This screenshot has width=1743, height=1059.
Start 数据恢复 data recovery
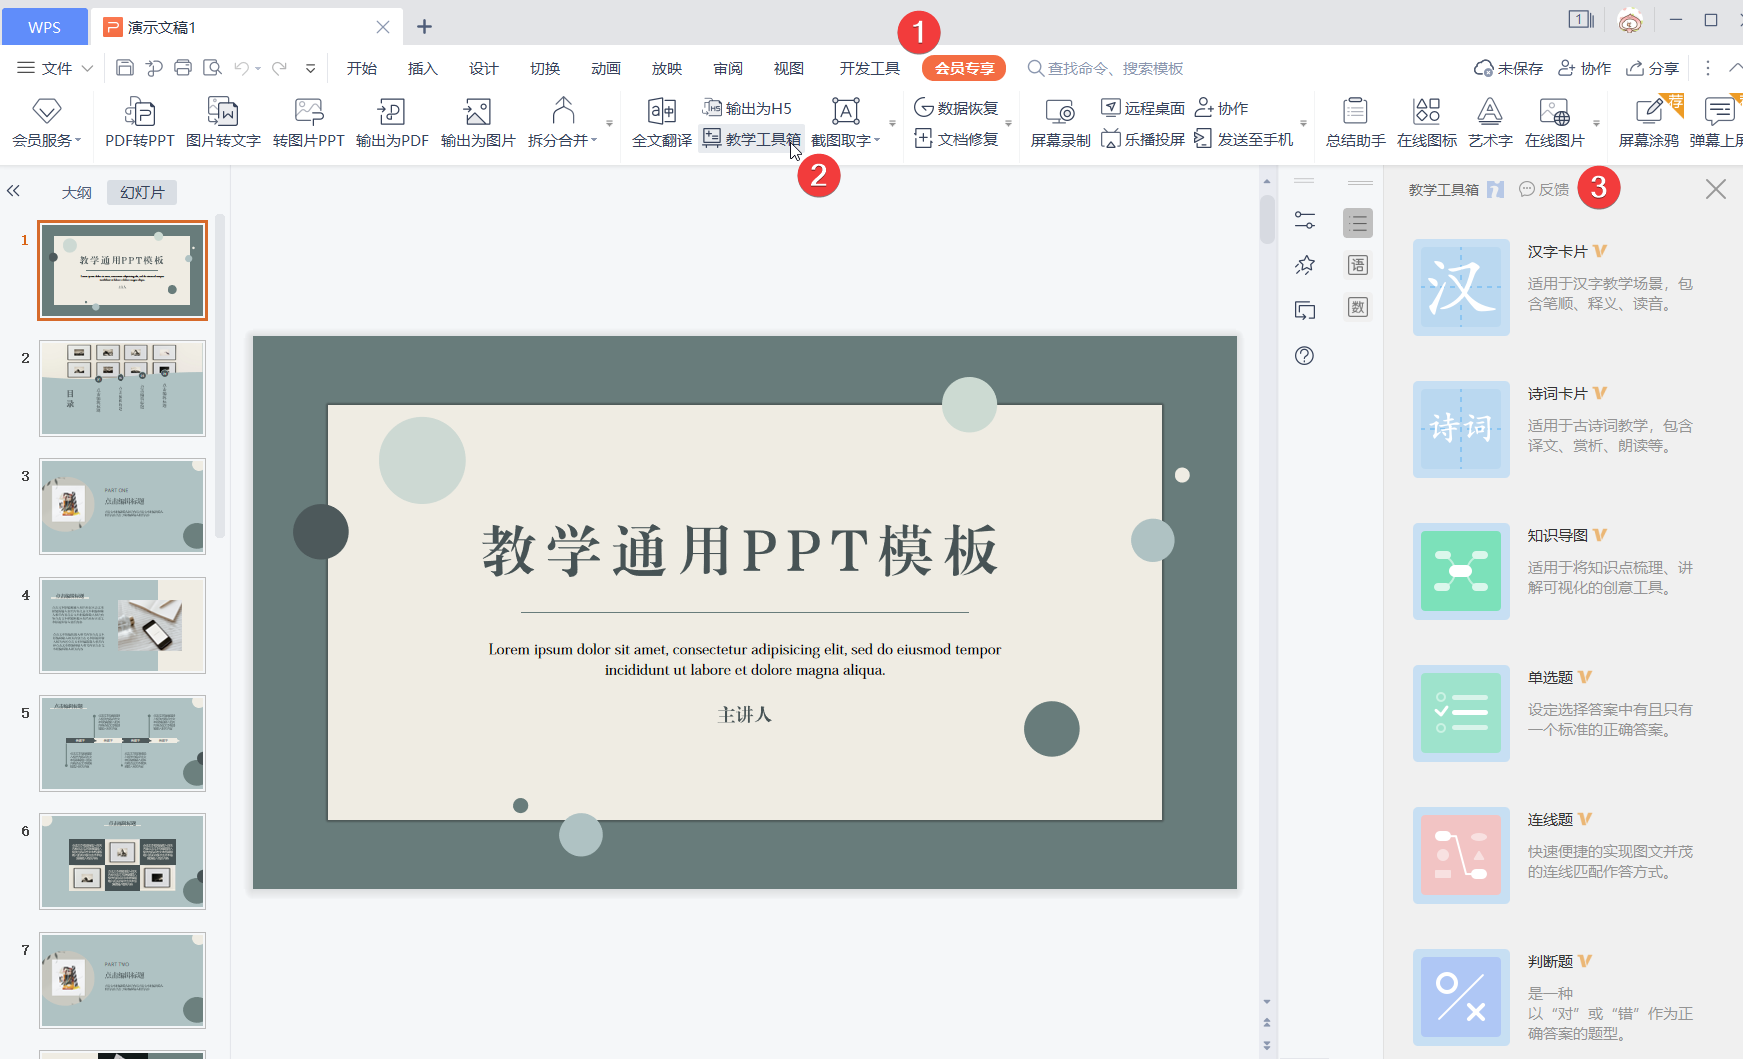[956, 108]
